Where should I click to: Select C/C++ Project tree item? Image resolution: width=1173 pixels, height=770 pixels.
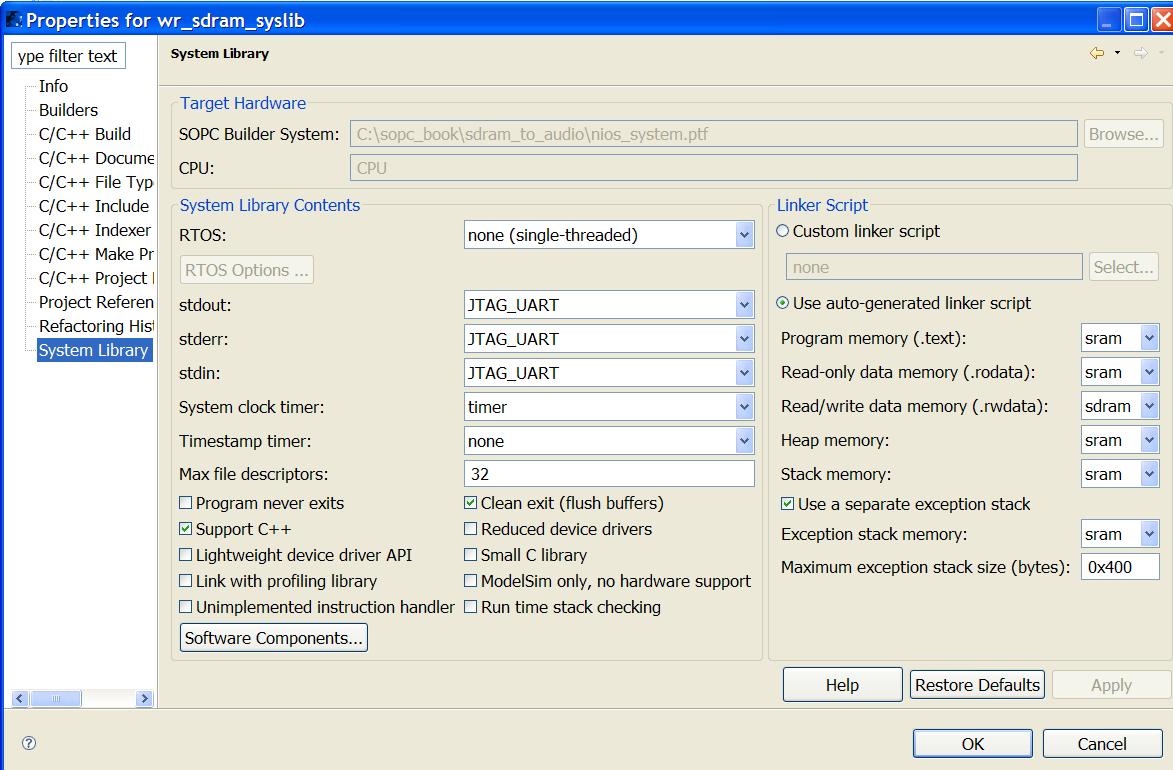pyautogui.click(x=96, y=278)
